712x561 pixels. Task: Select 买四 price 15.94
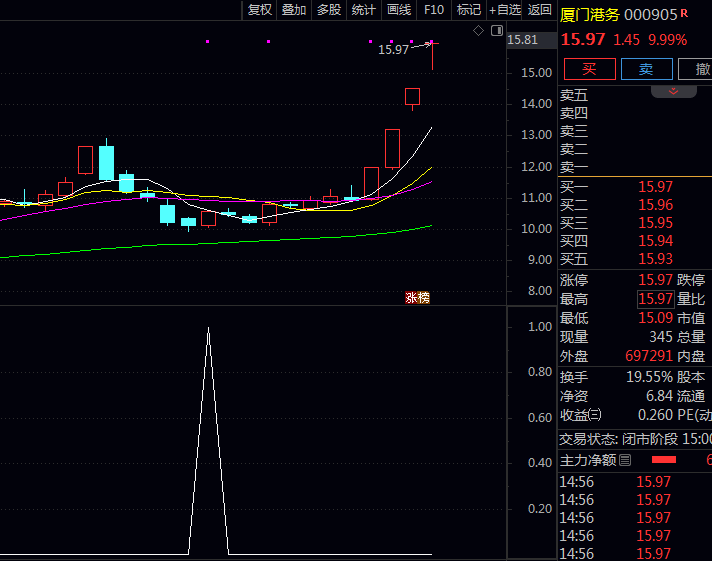655,241
